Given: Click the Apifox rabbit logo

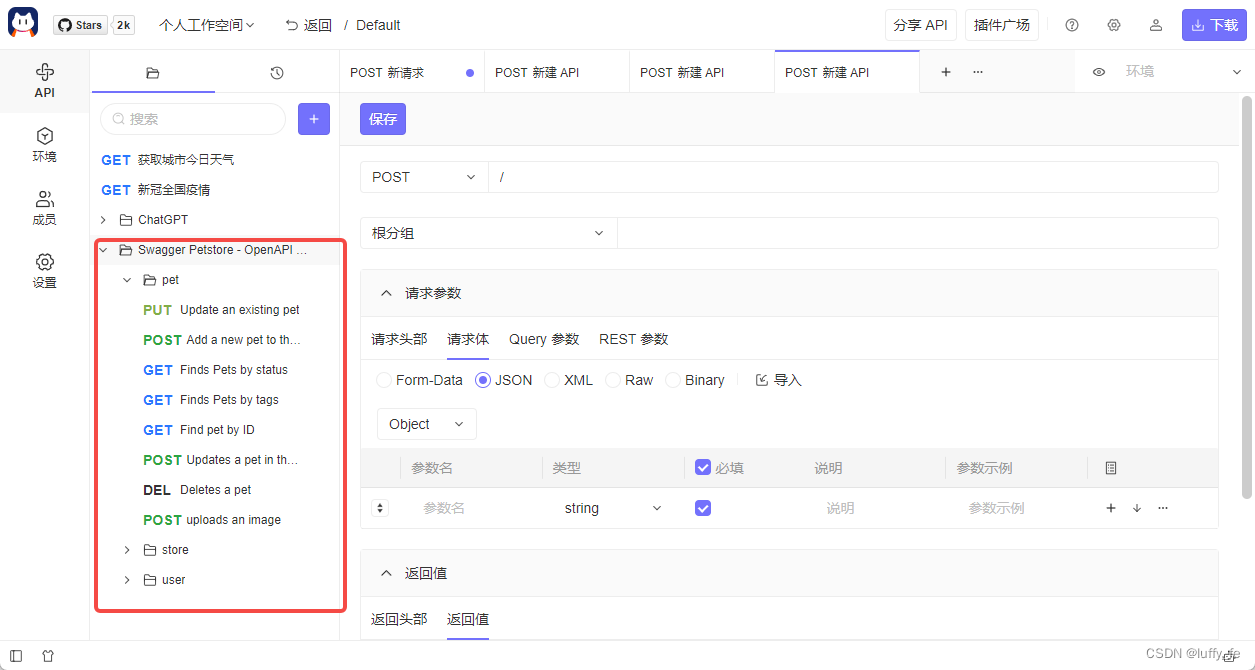Looking at the screenshot, I should (x=22, y=23).
